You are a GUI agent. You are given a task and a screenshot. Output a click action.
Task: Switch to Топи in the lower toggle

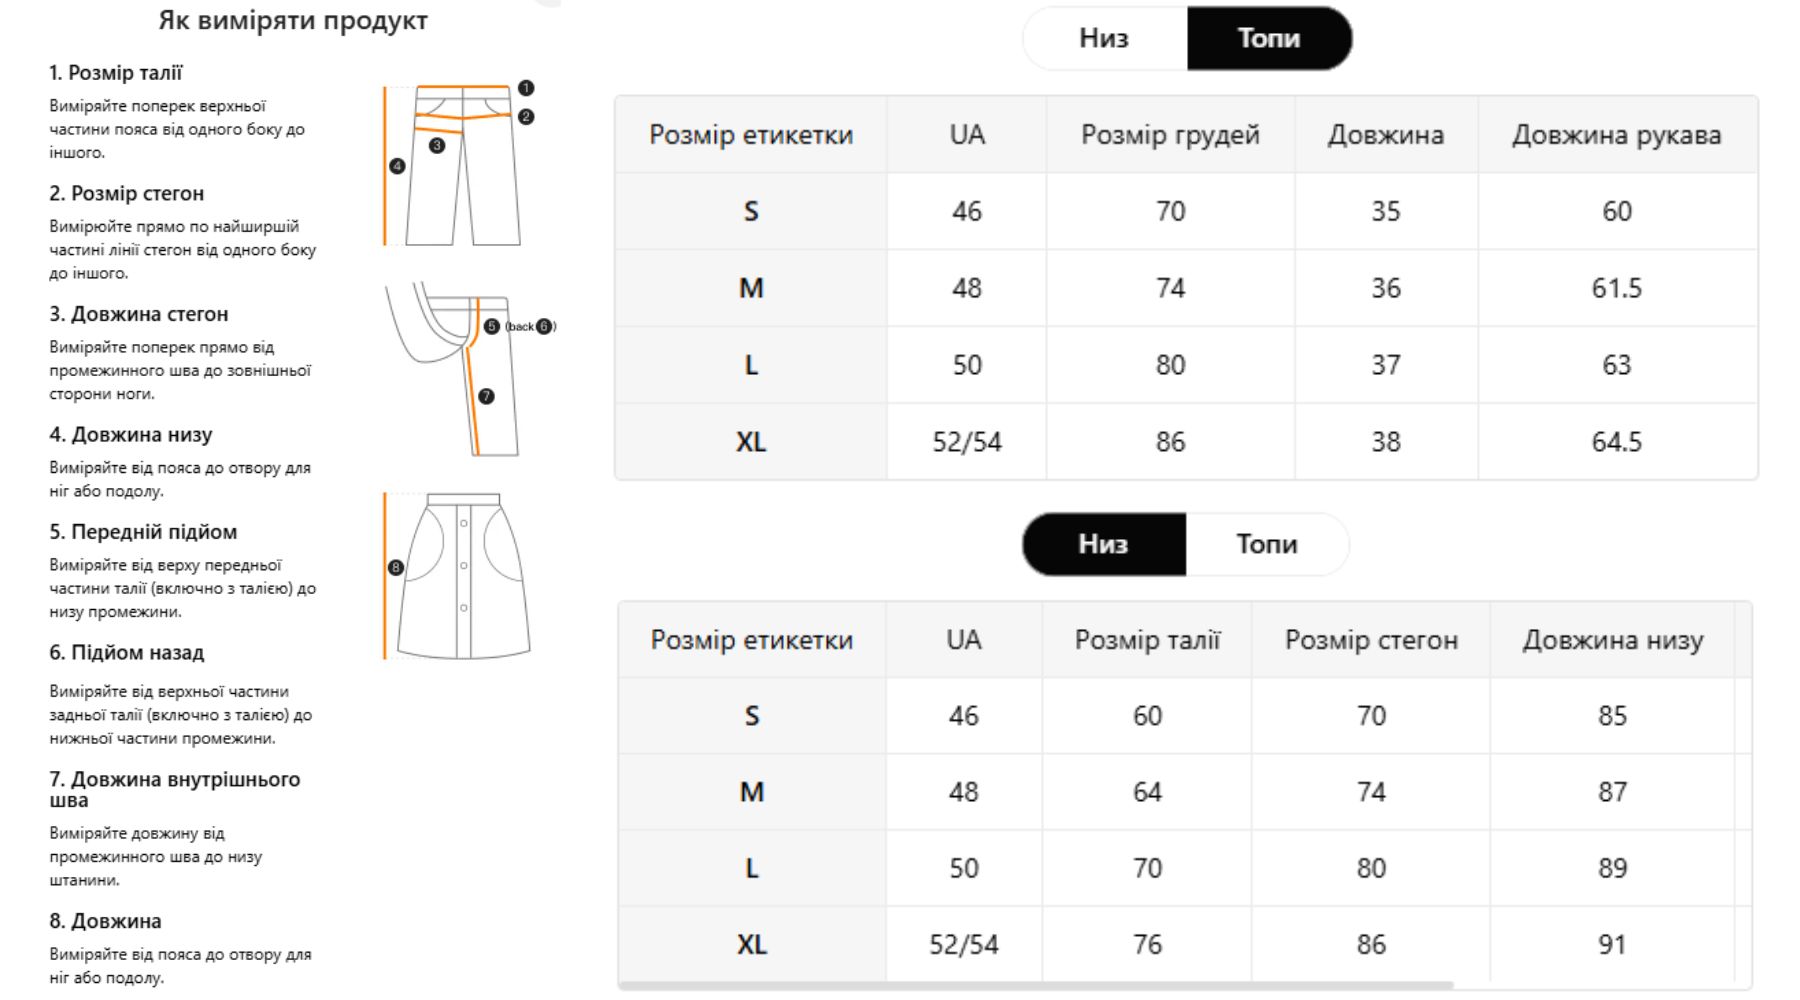[x=1267, y=544]
